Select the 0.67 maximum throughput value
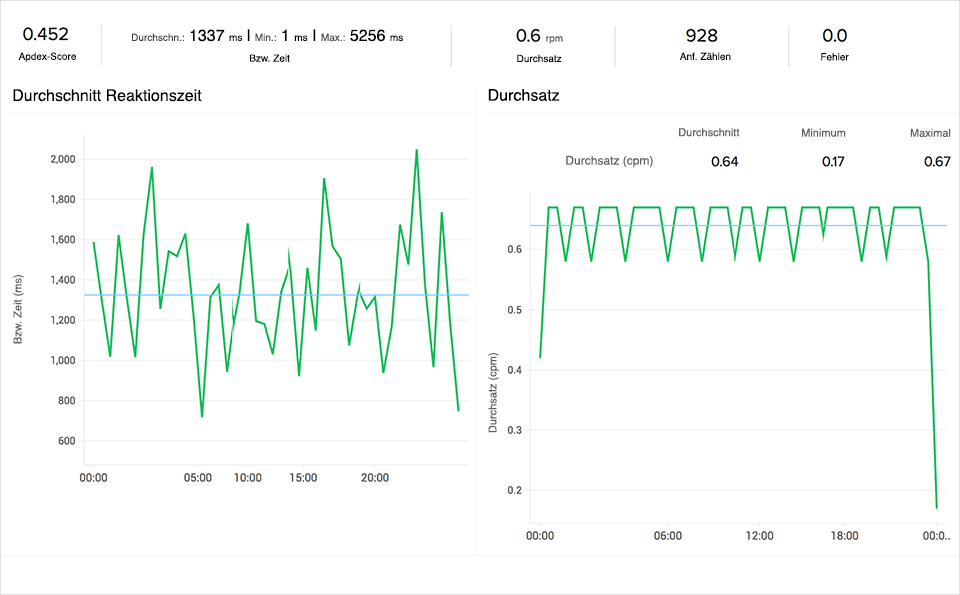960x595 pixels. 937,161
